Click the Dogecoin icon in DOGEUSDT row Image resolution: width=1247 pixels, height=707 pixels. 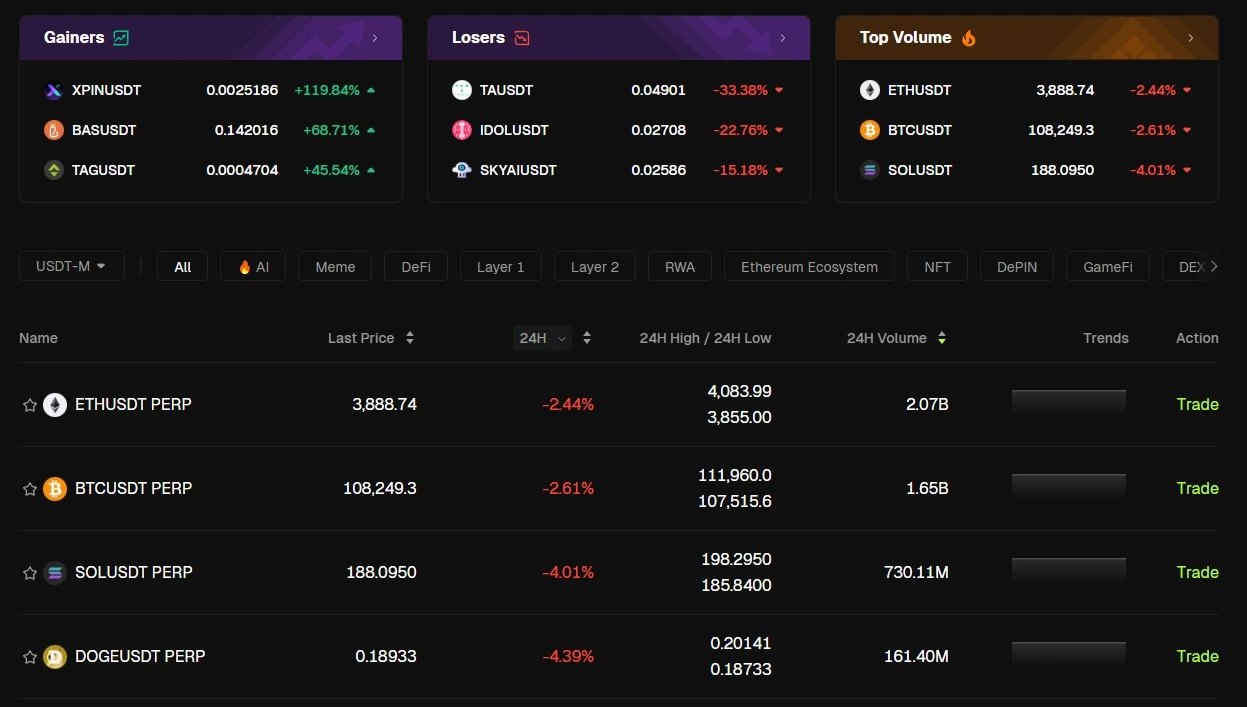point(55,657)
